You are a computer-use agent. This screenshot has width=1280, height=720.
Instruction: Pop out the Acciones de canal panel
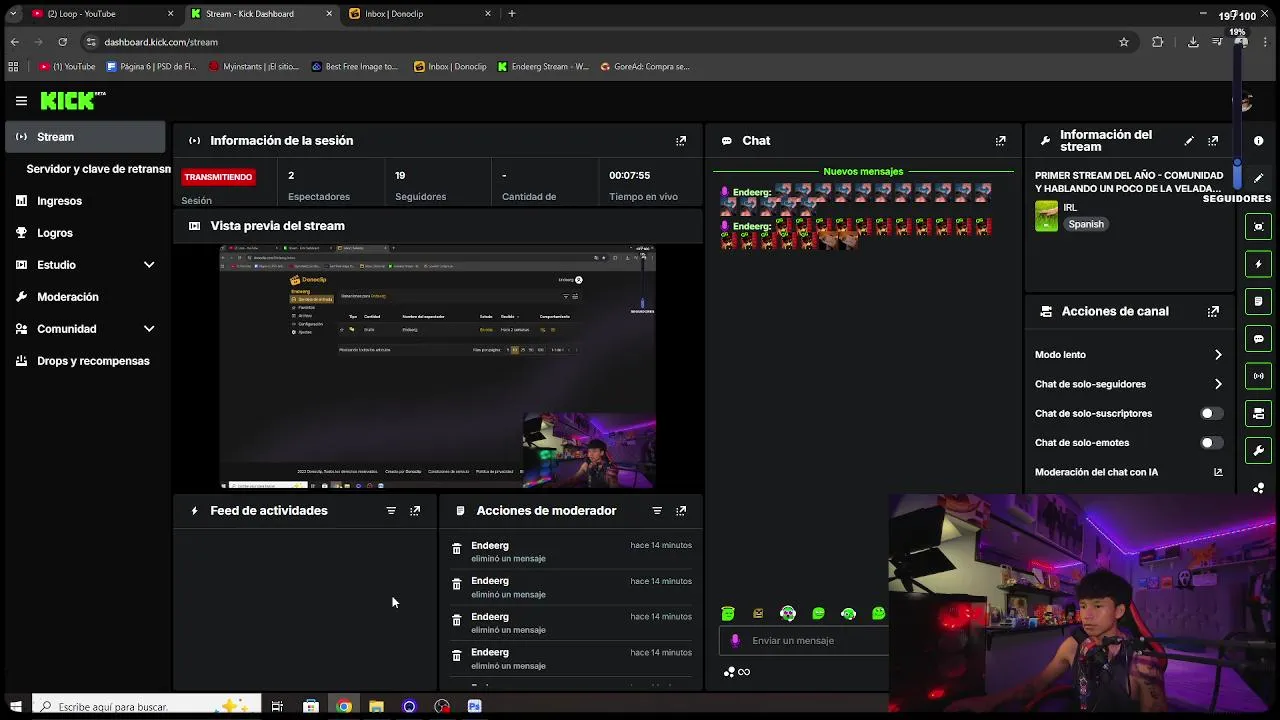click(x=1213, y=311)
